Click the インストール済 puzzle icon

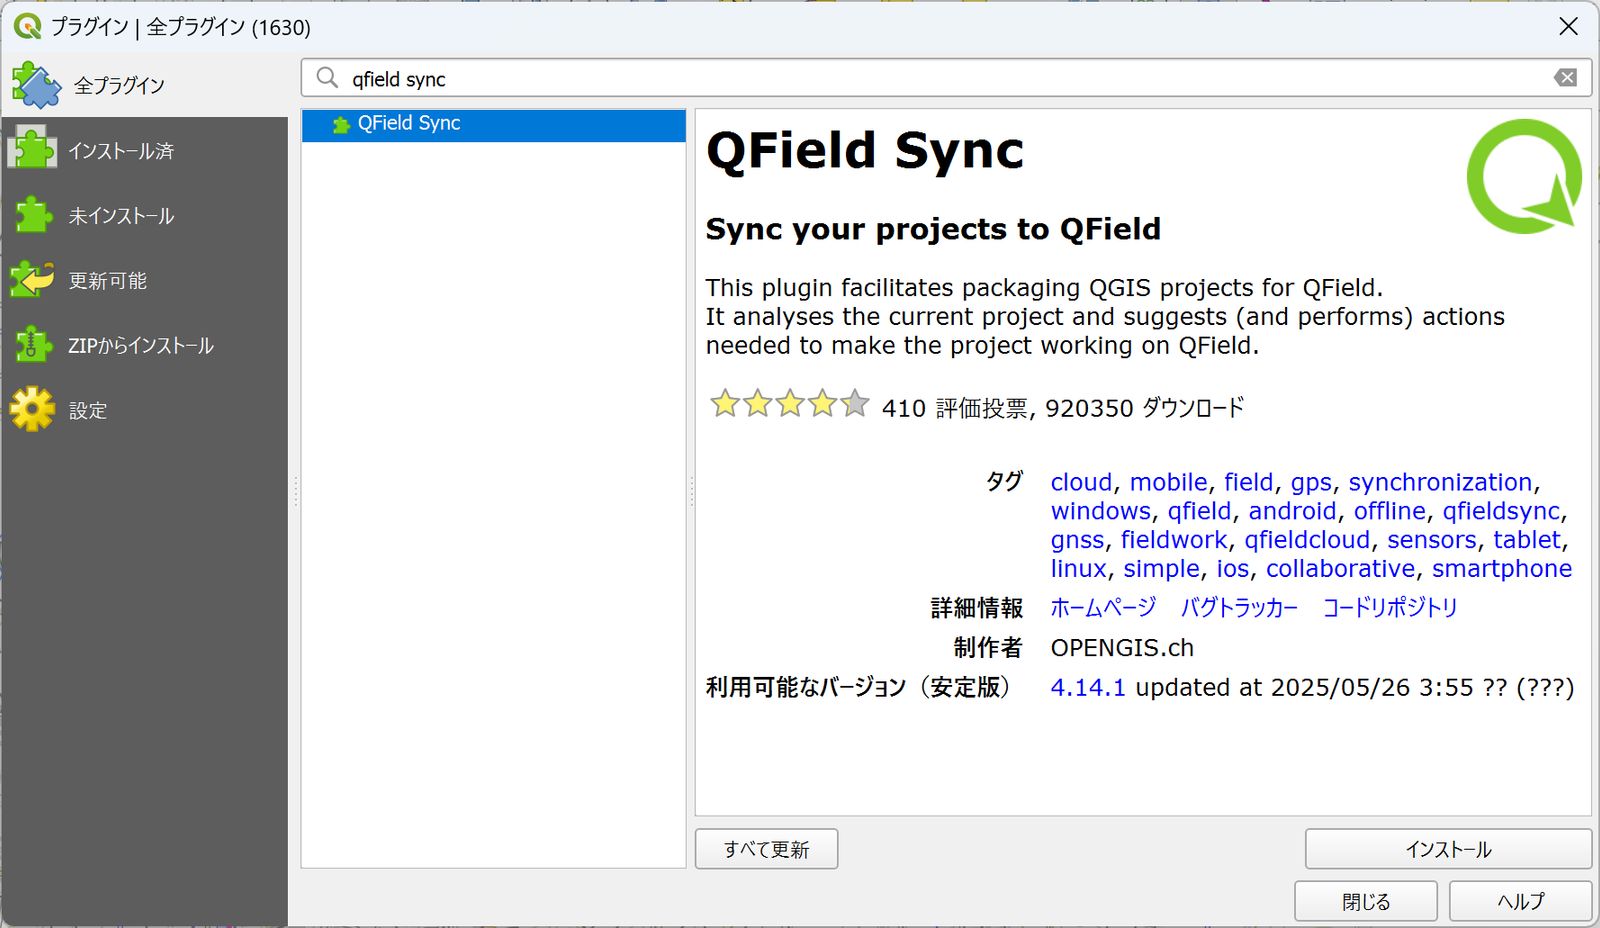(x=32, y=149)
